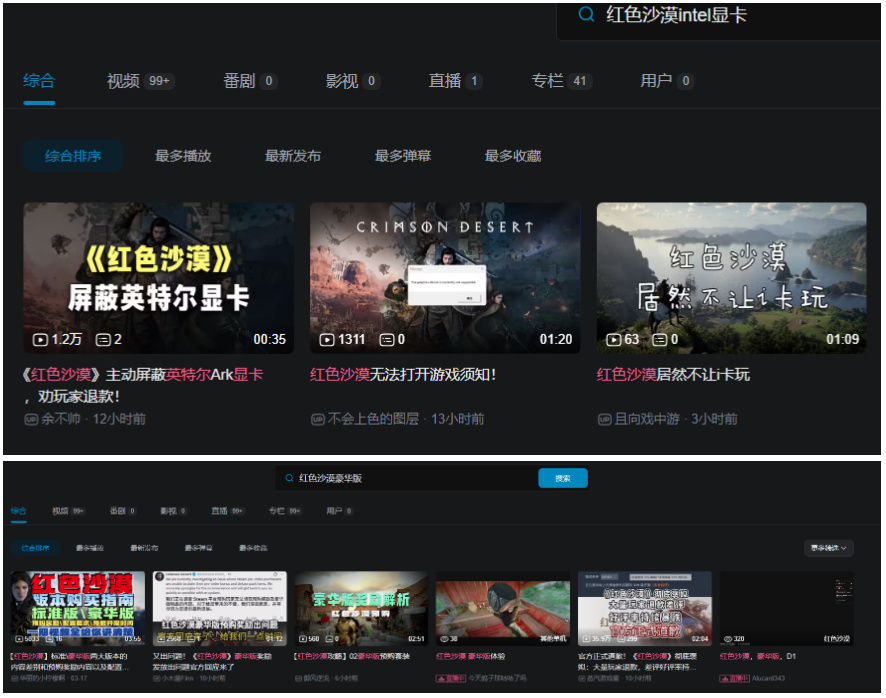Click the UP badge icon before 不会上色的图层
This screenshot has height=698, width=886.
tap(318, 419)
